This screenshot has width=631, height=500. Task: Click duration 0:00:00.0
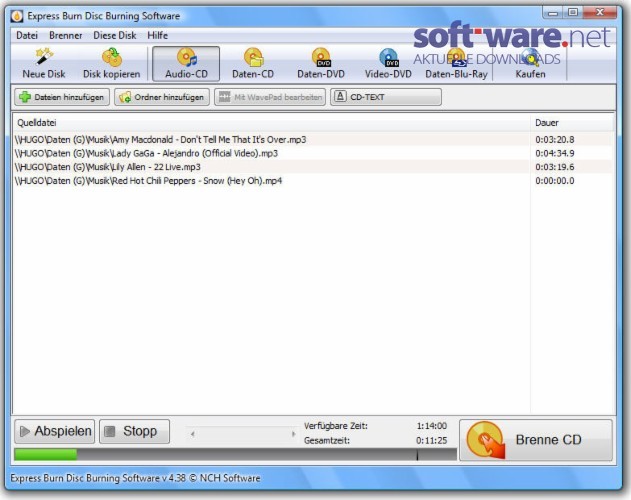[555, 181]
